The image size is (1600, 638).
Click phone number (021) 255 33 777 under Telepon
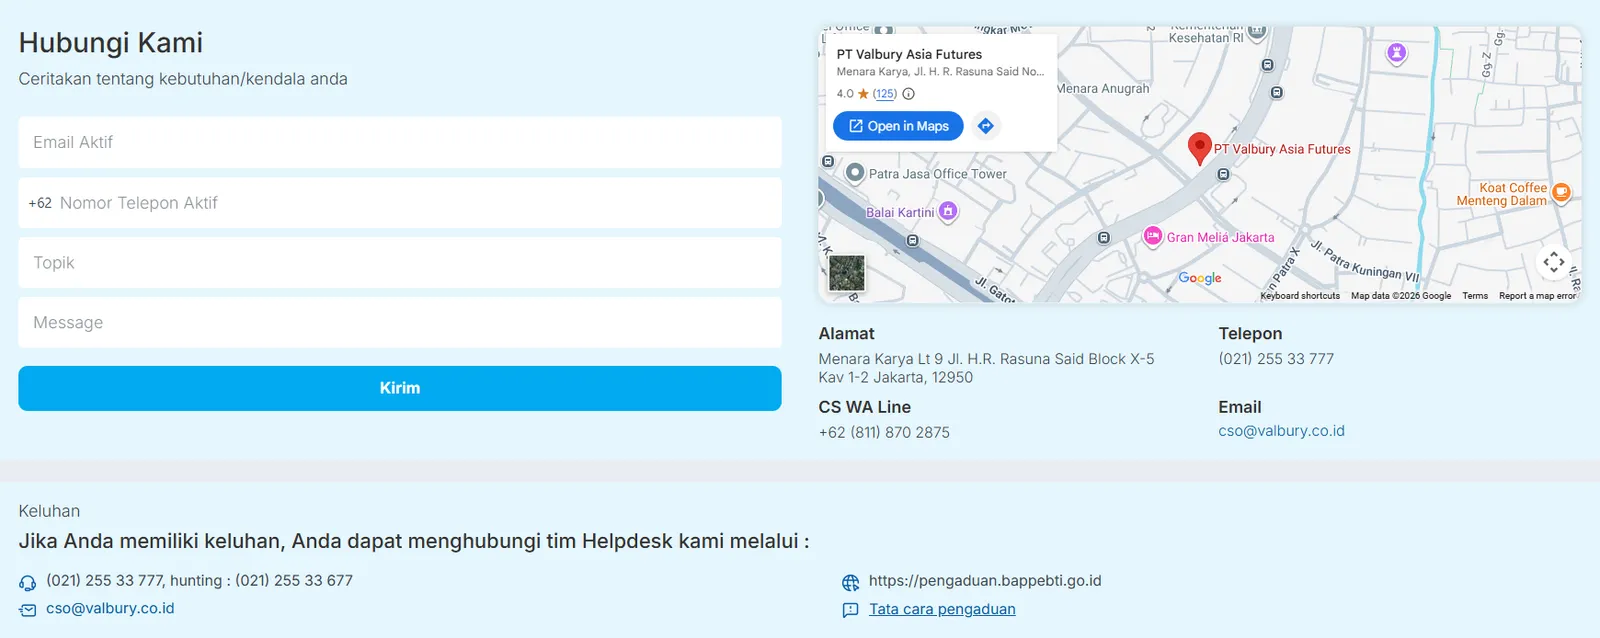[x=1276, y=358]
